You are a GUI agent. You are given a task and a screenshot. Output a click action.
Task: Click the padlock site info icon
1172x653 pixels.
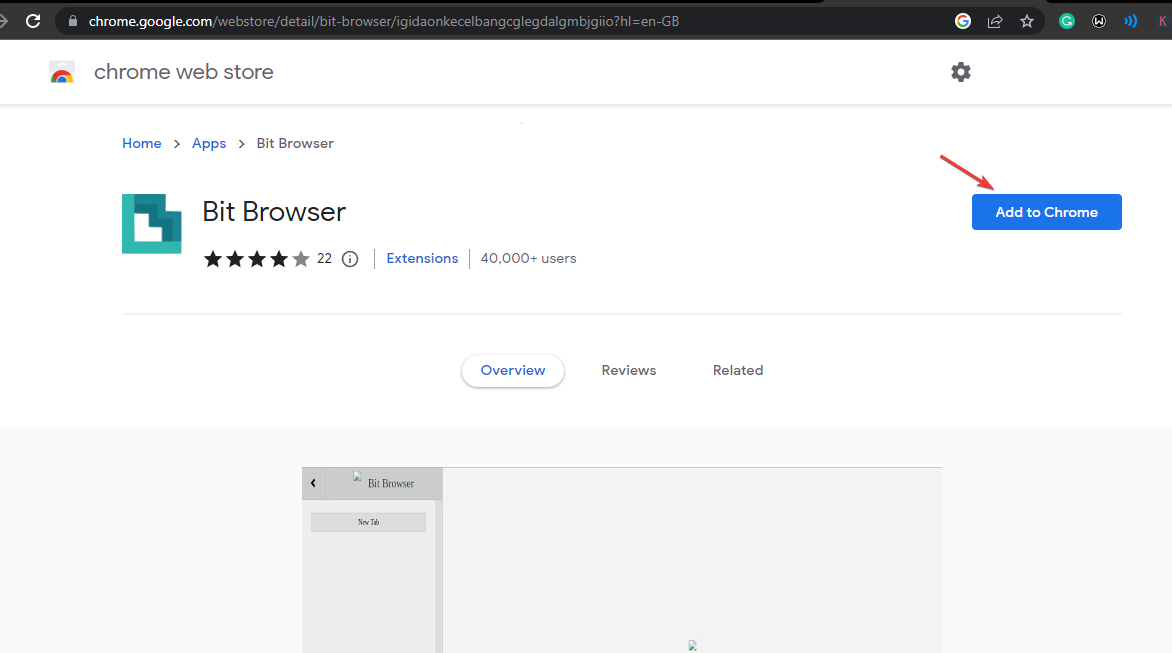(73, 21)
